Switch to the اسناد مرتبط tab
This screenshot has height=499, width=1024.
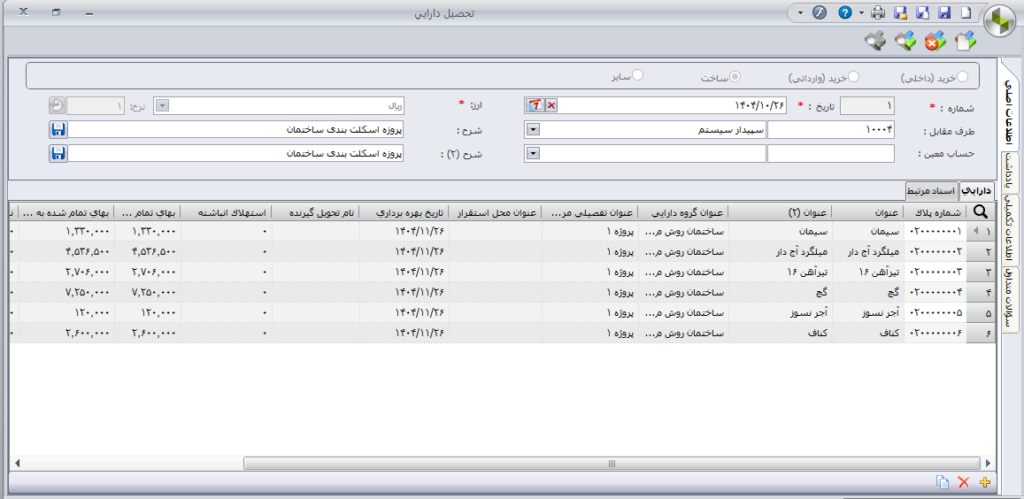(931, 190)
